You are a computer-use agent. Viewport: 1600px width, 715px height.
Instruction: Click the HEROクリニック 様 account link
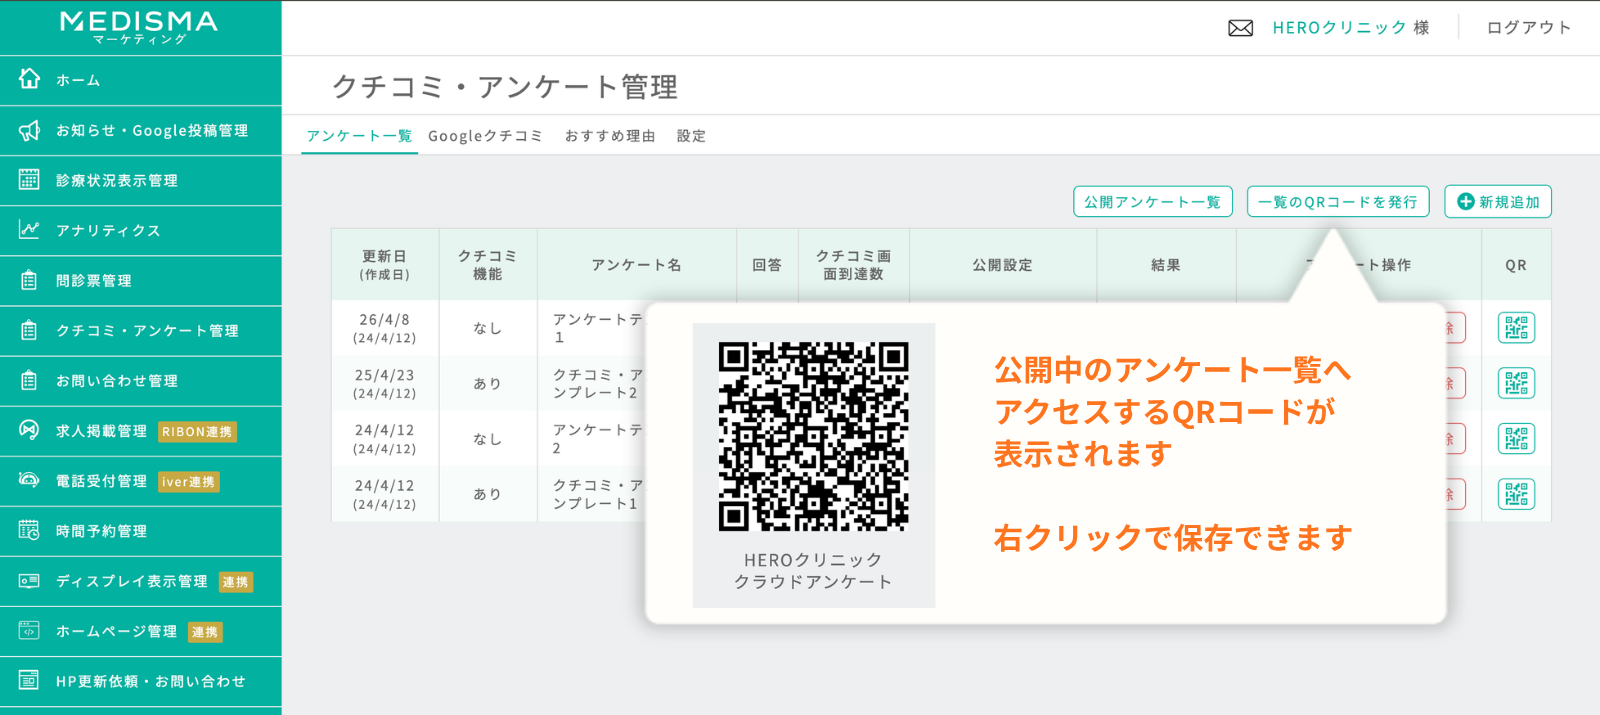click(x=1351, y=28)
